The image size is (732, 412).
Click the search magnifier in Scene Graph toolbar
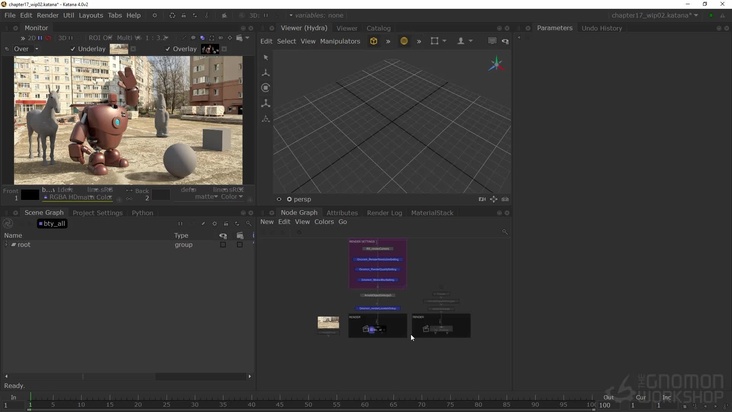click(x=249, y=223)
